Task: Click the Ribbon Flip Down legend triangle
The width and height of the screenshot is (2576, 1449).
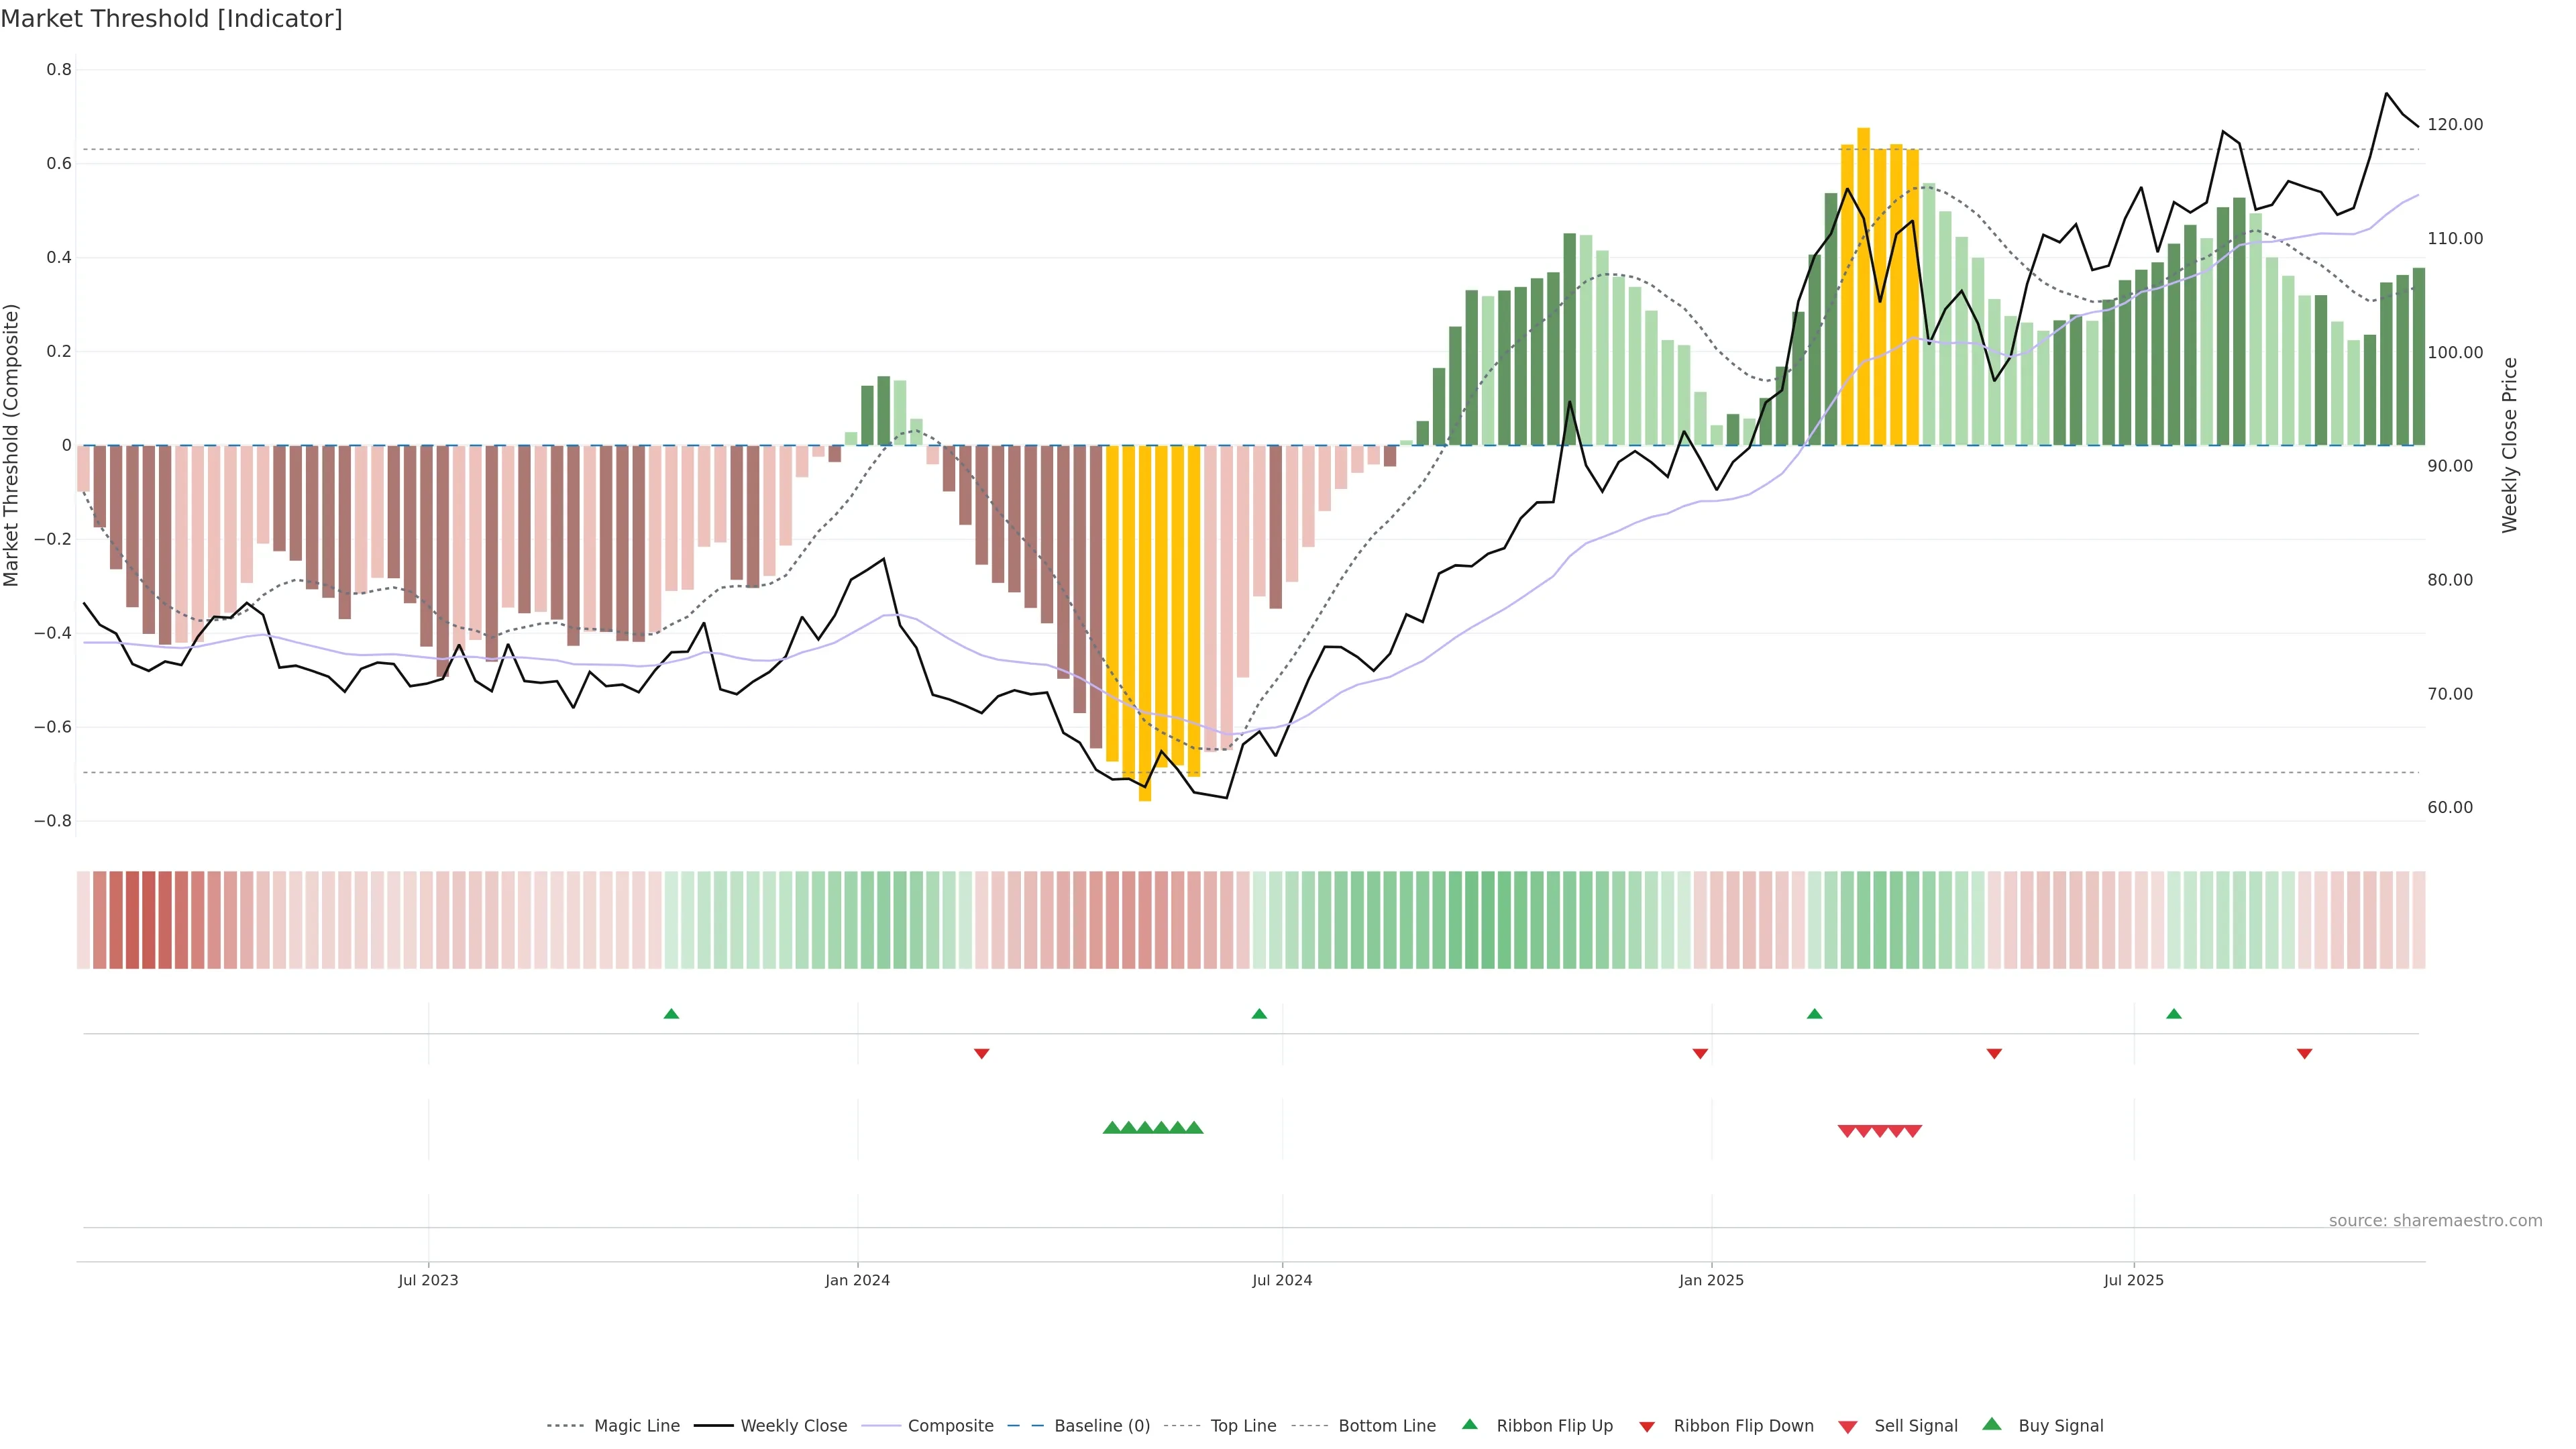Action: coord(1647,1427)
